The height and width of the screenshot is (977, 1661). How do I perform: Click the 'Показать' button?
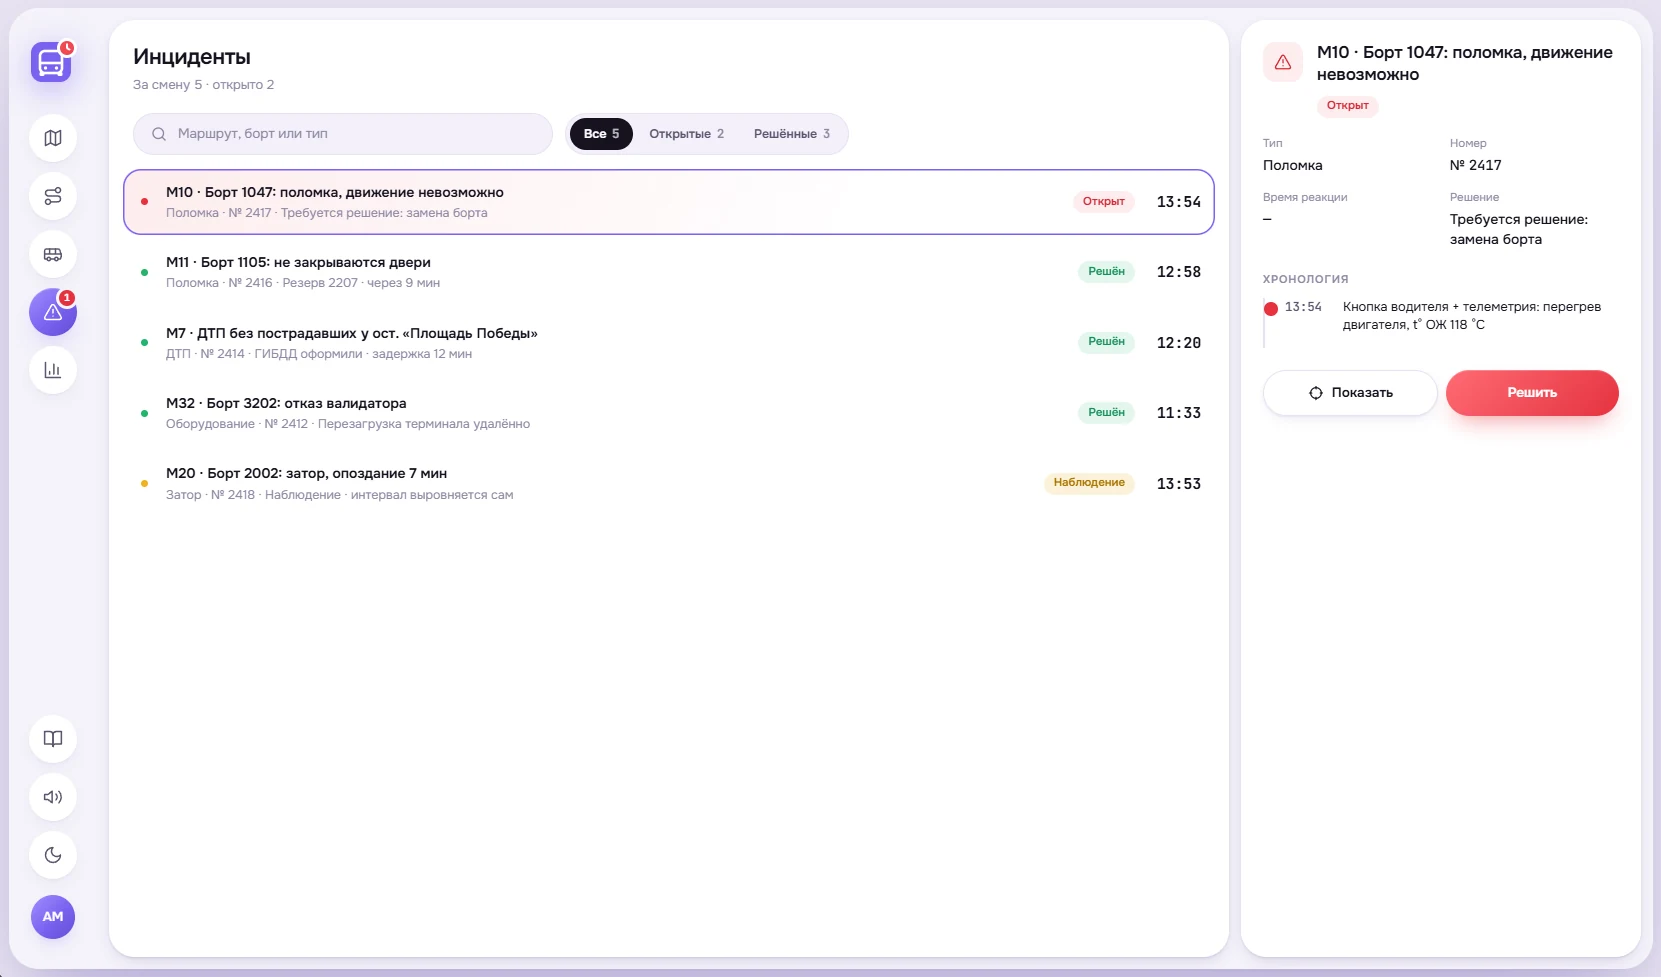pos(1350,393)
